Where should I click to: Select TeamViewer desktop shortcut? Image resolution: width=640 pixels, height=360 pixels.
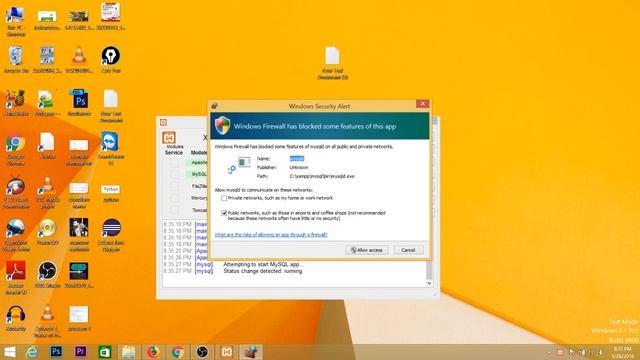coord(111,148)
